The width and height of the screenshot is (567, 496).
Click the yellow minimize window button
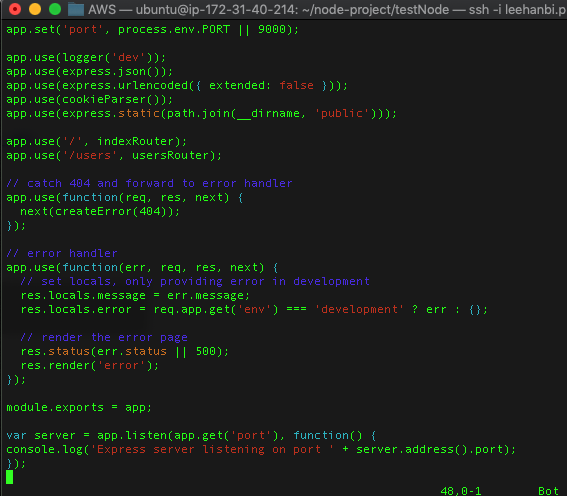[35, 9]
